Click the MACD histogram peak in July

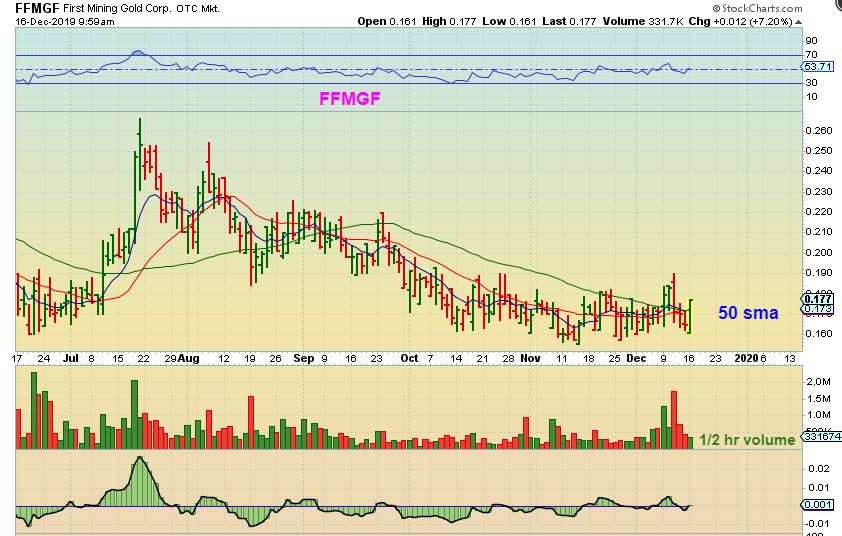pyautogui.click(x=140, y=458)
